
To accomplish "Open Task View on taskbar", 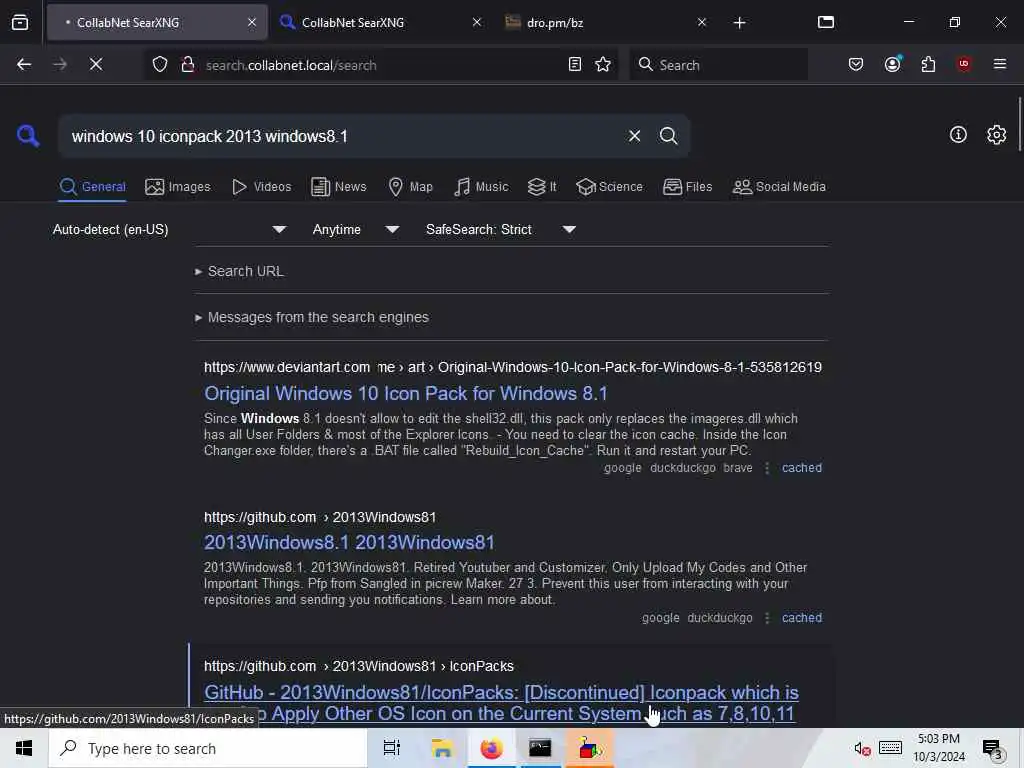I will coord(391,748).
